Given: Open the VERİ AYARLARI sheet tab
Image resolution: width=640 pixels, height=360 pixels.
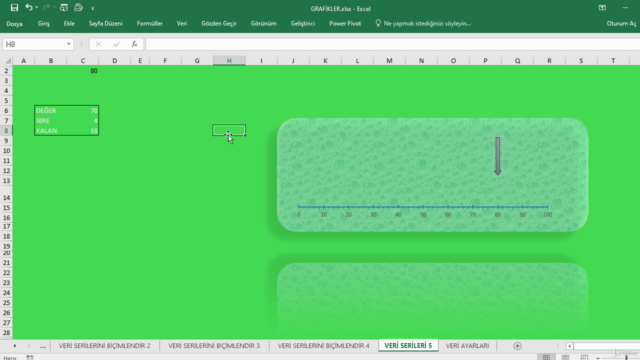Looking at the screenshot, I should [x=467, y=346].
